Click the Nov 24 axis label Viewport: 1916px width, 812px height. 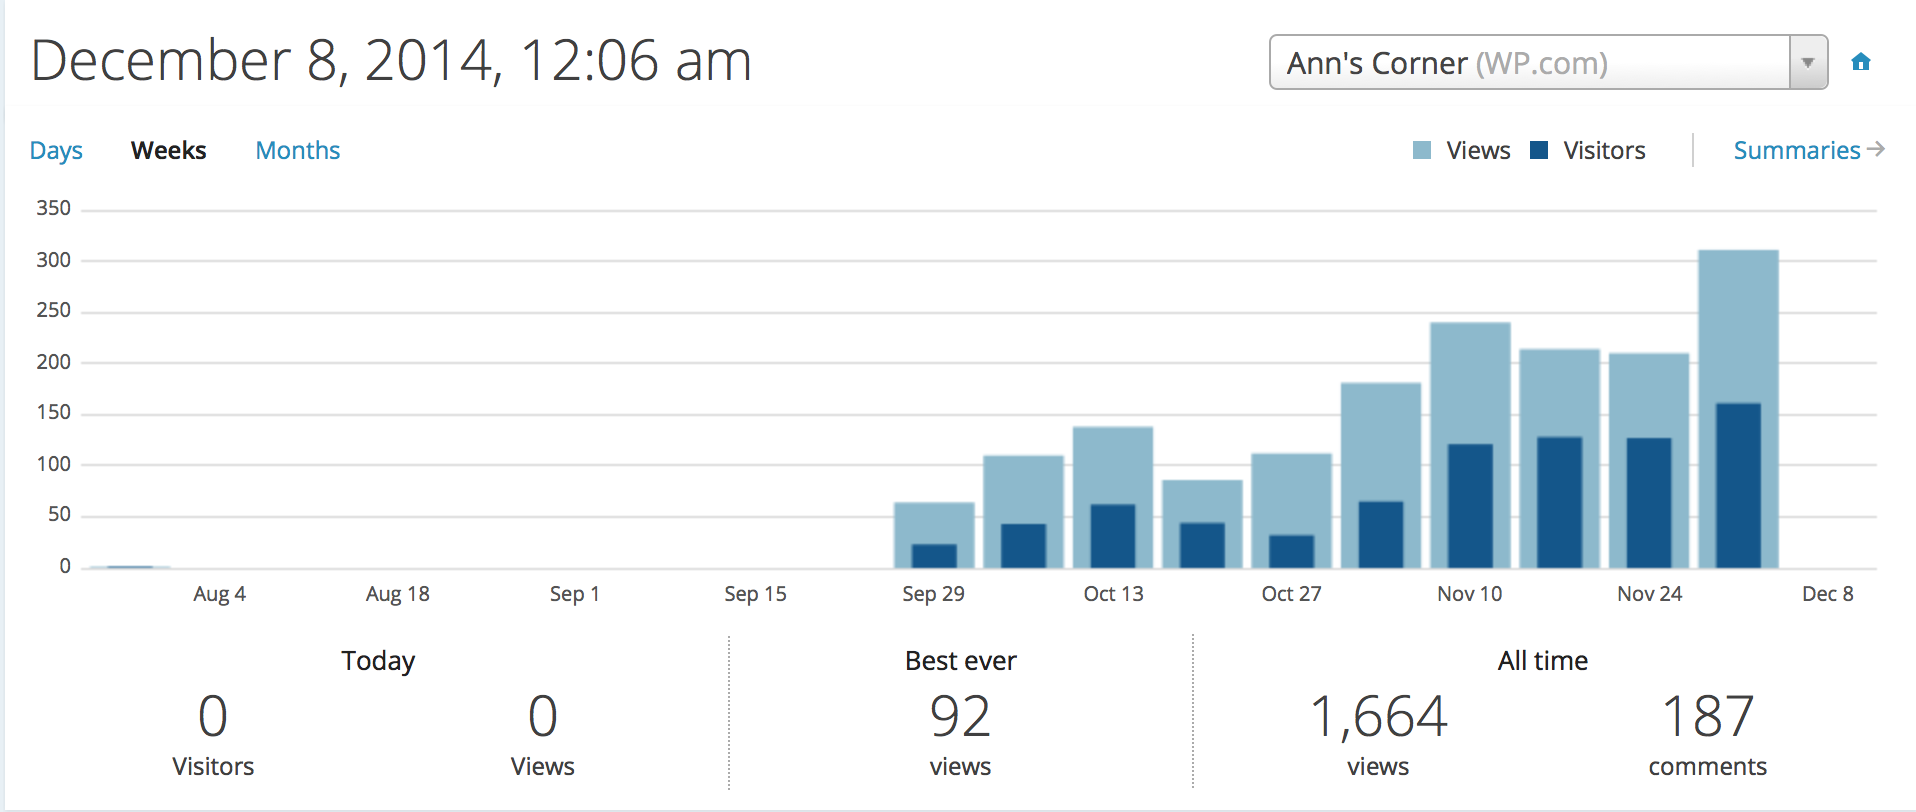1649,594
